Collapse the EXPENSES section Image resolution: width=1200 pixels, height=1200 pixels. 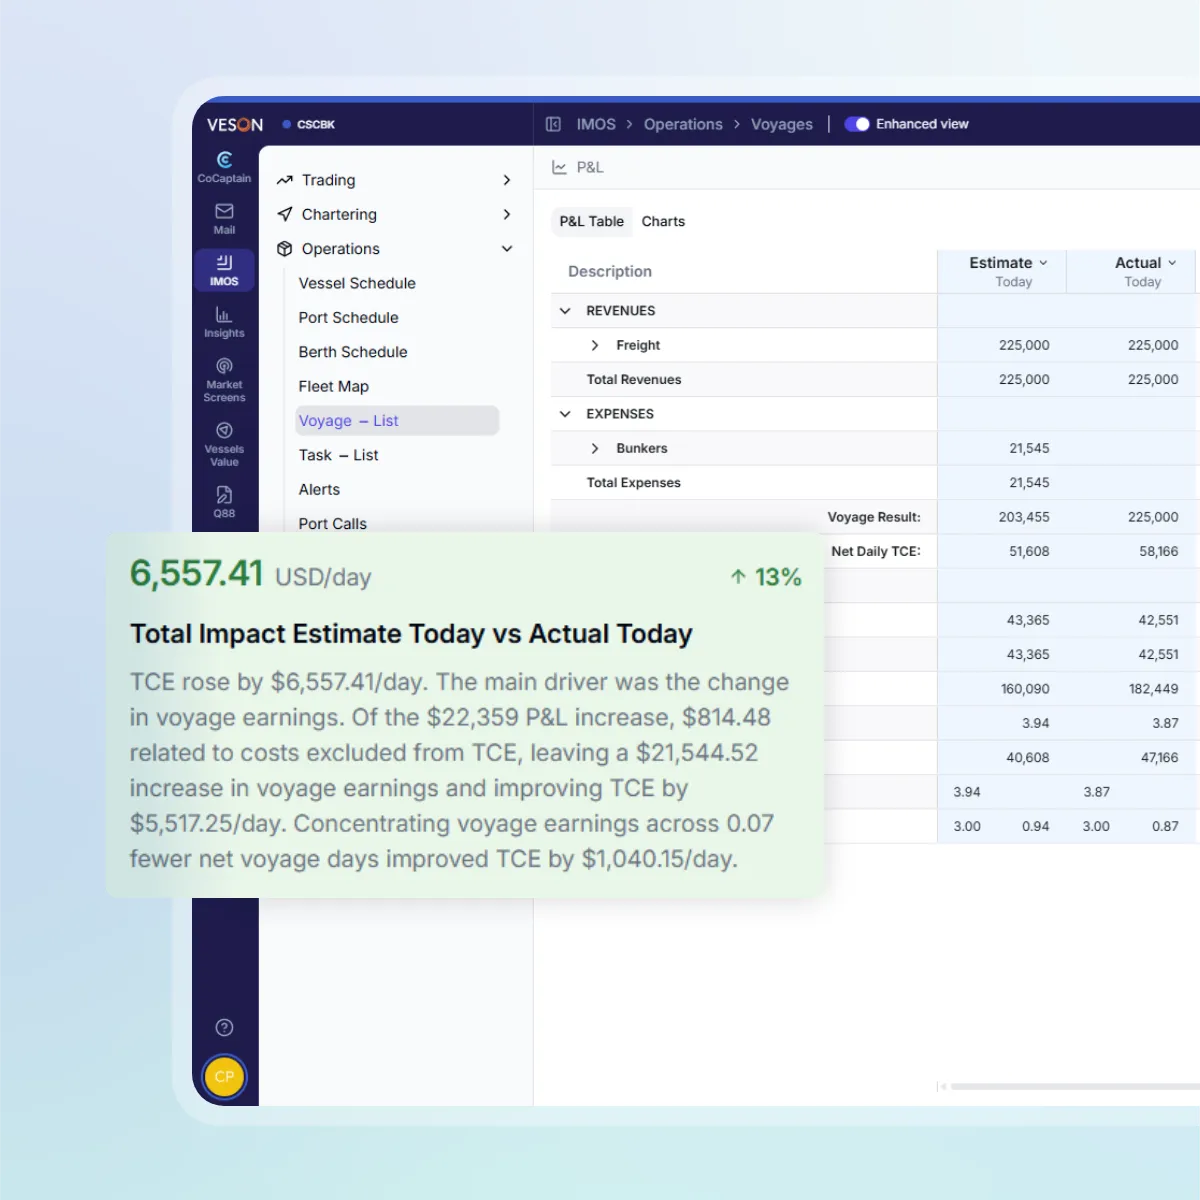coord(565,414)
